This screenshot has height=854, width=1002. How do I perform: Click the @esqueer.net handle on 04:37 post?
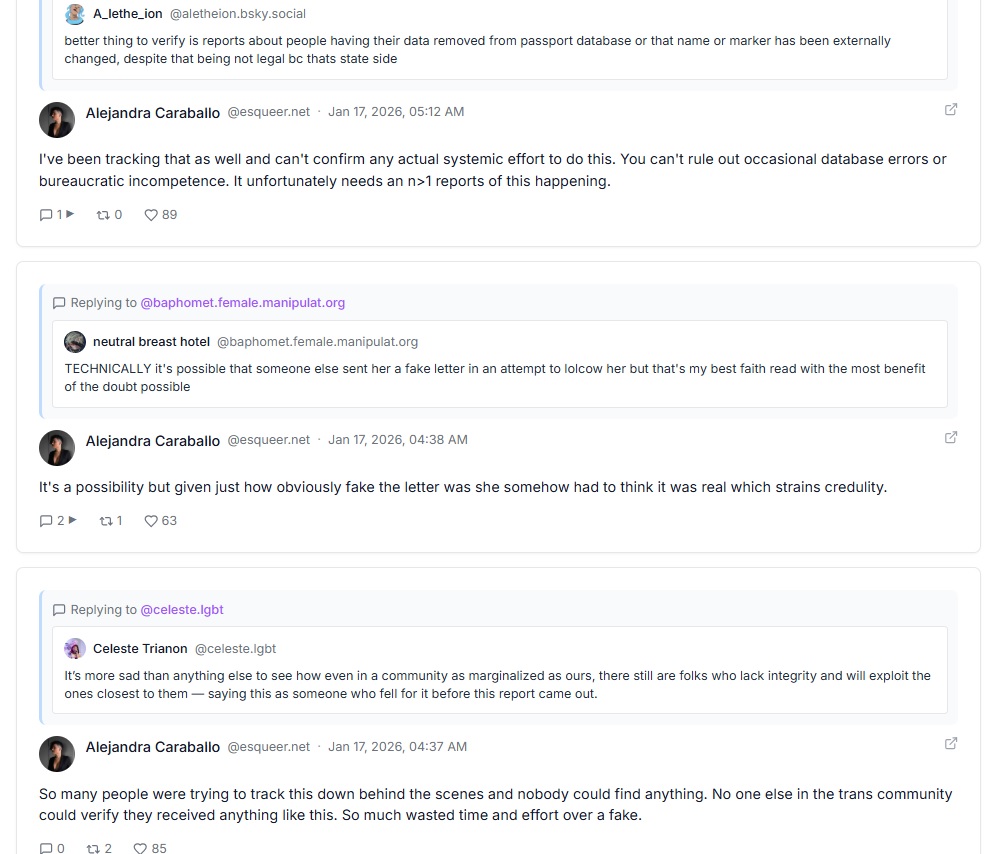pyautogui.click(x=269, y=747)
